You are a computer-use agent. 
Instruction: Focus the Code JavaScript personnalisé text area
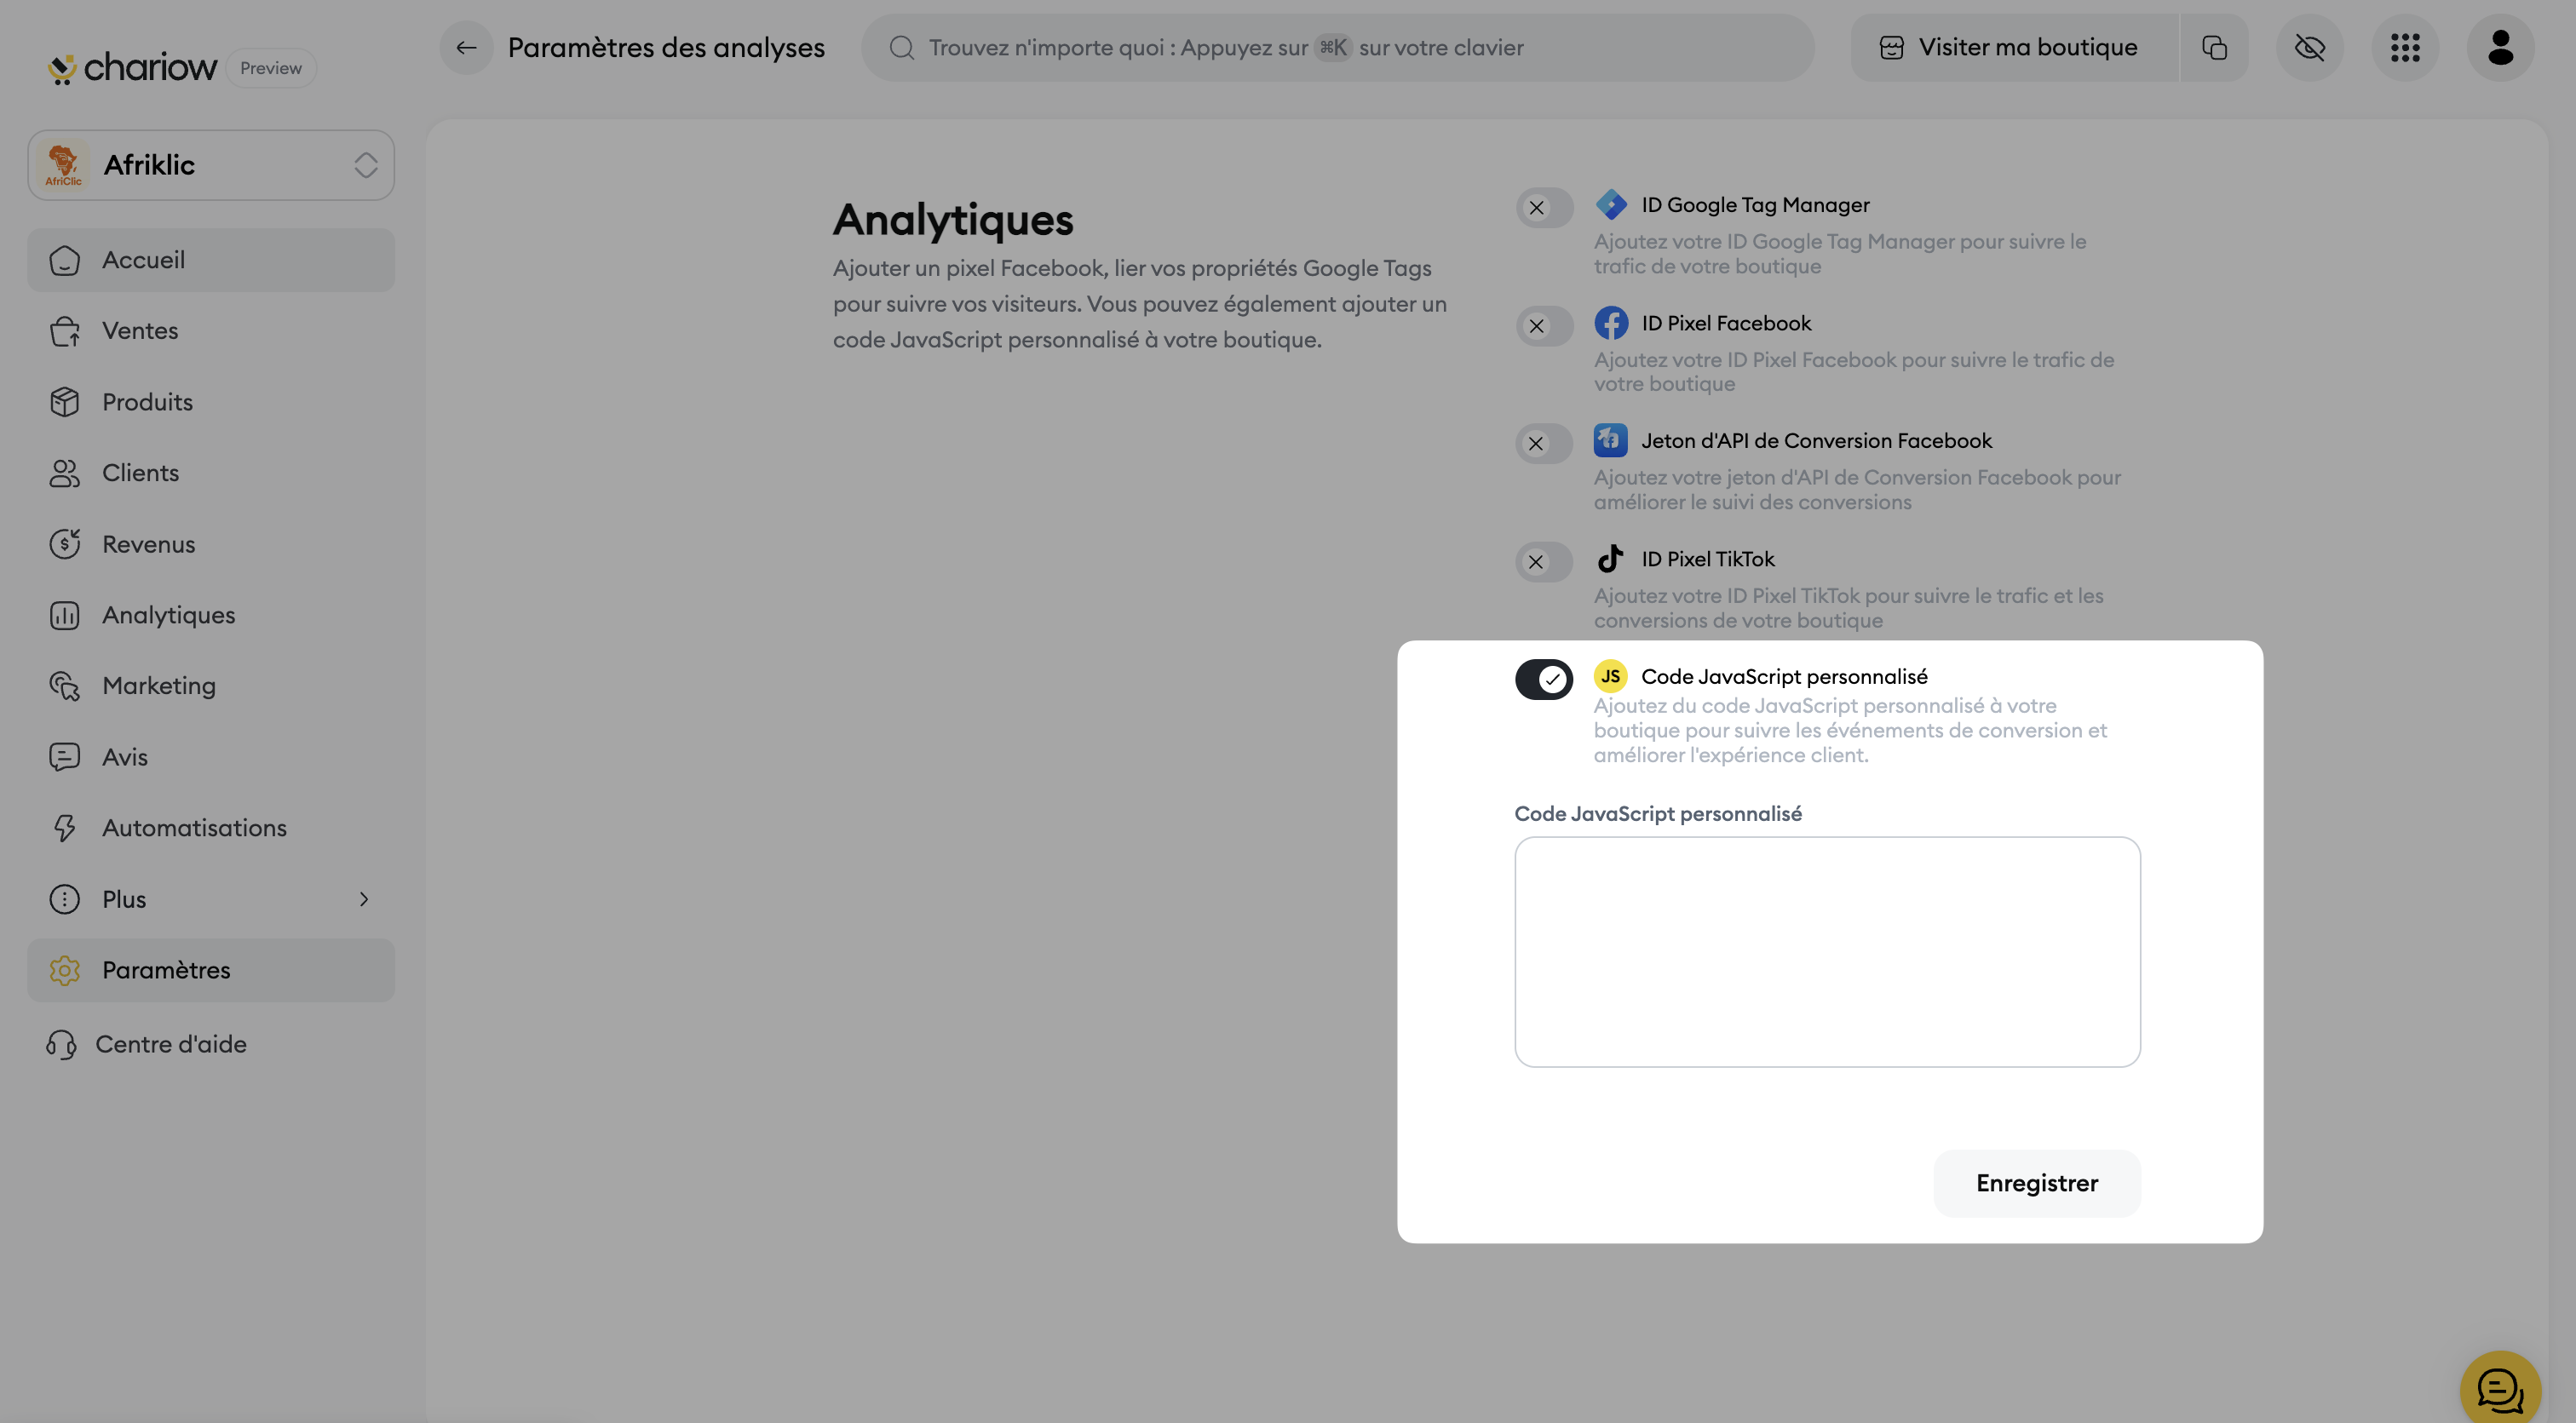1827,952
